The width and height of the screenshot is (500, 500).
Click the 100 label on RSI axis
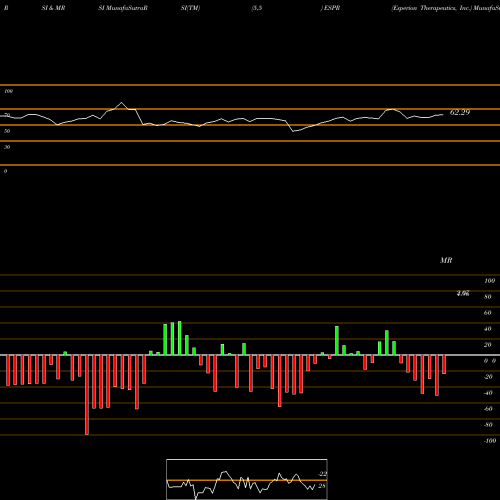pyautogui.click(x=8, y=91)
